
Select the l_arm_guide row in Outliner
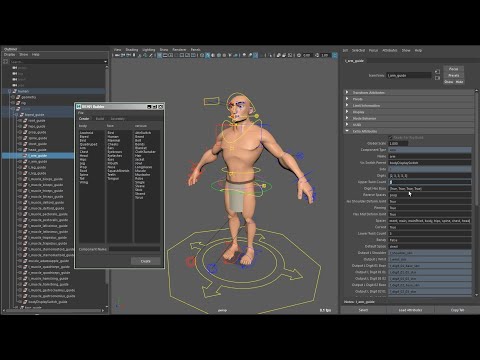(38, 155)
